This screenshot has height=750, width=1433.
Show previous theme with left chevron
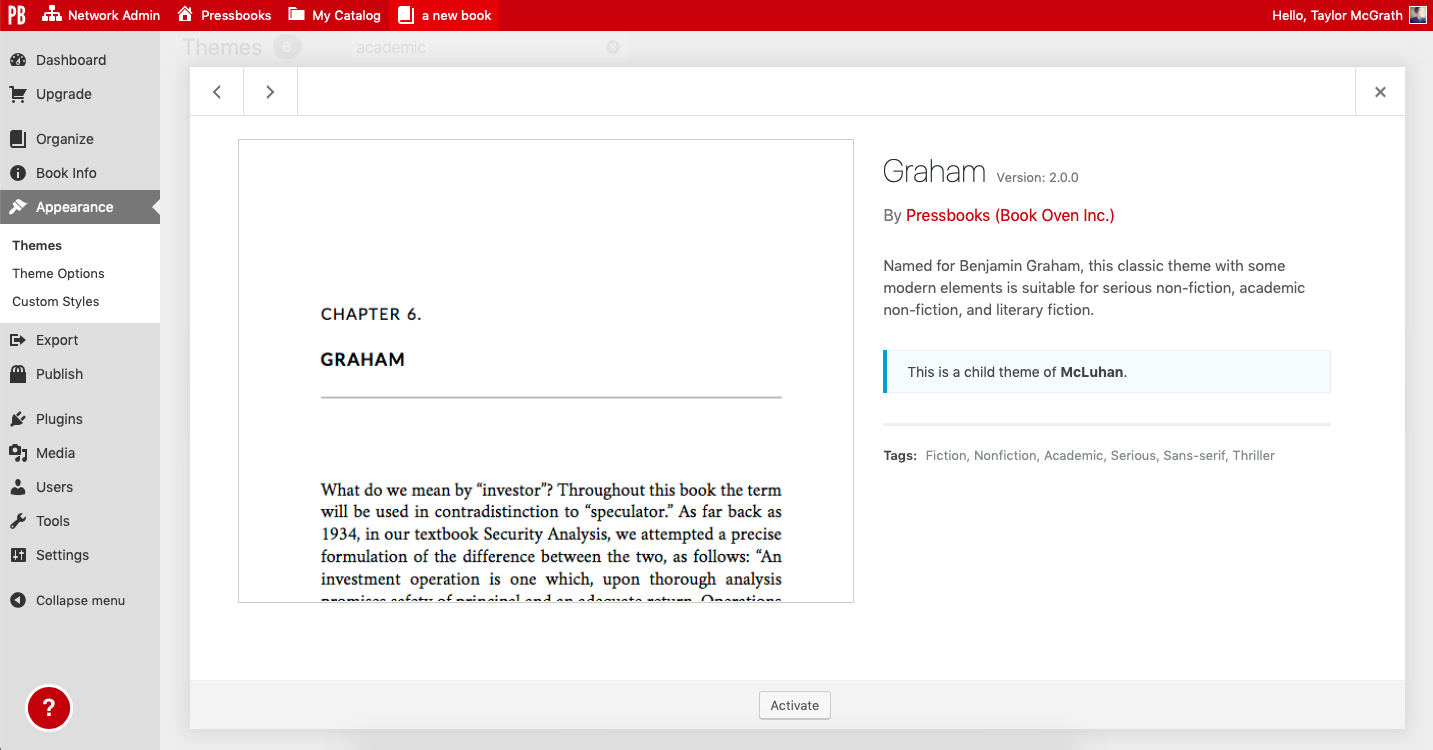pyautogui.click(x=217, y=92)
